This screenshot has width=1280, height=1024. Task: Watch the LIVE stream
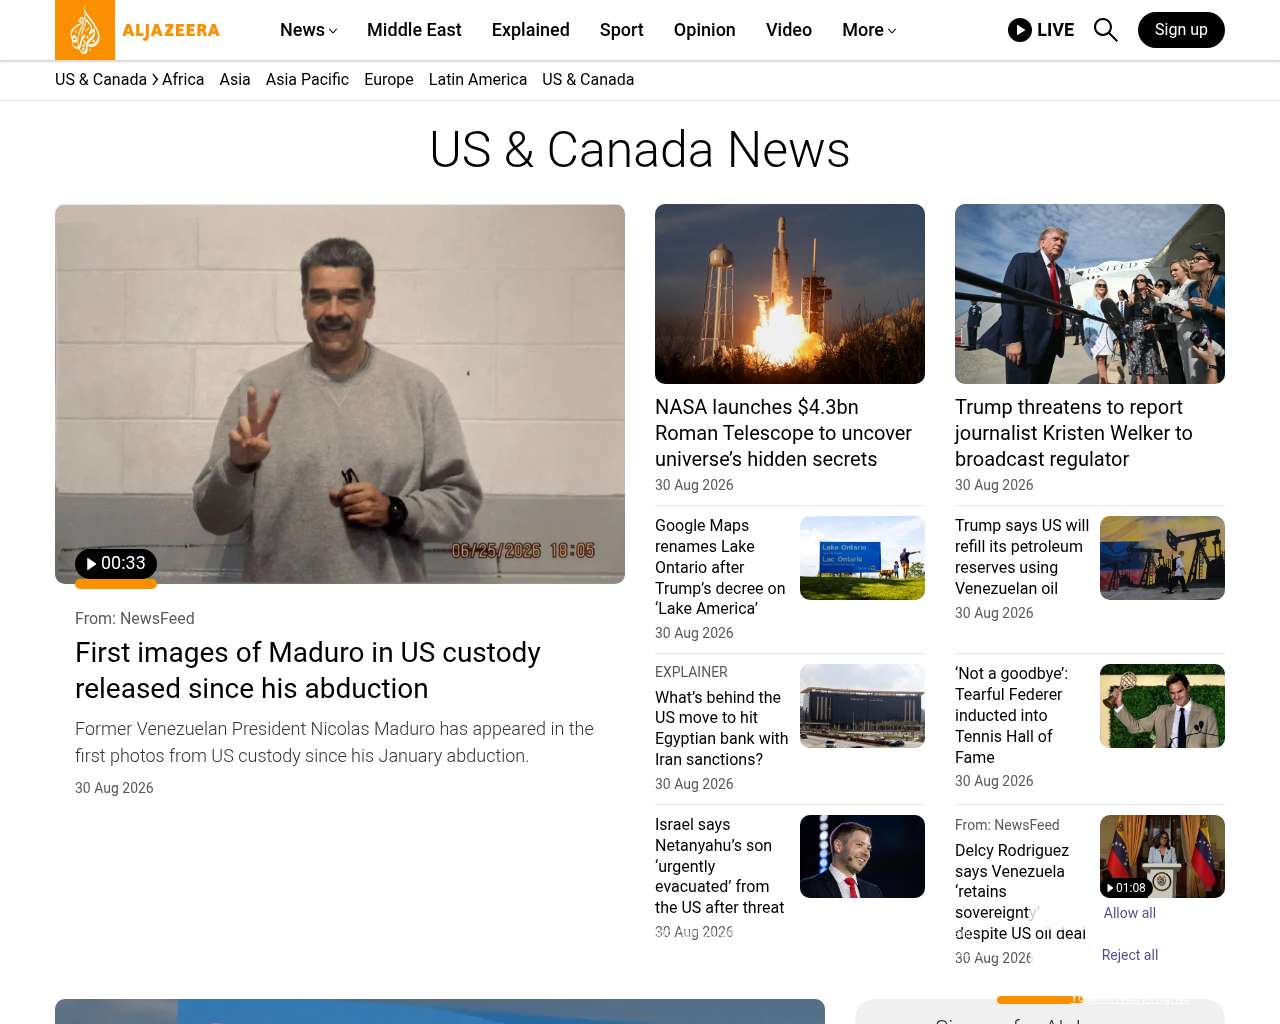point(1041,30)
